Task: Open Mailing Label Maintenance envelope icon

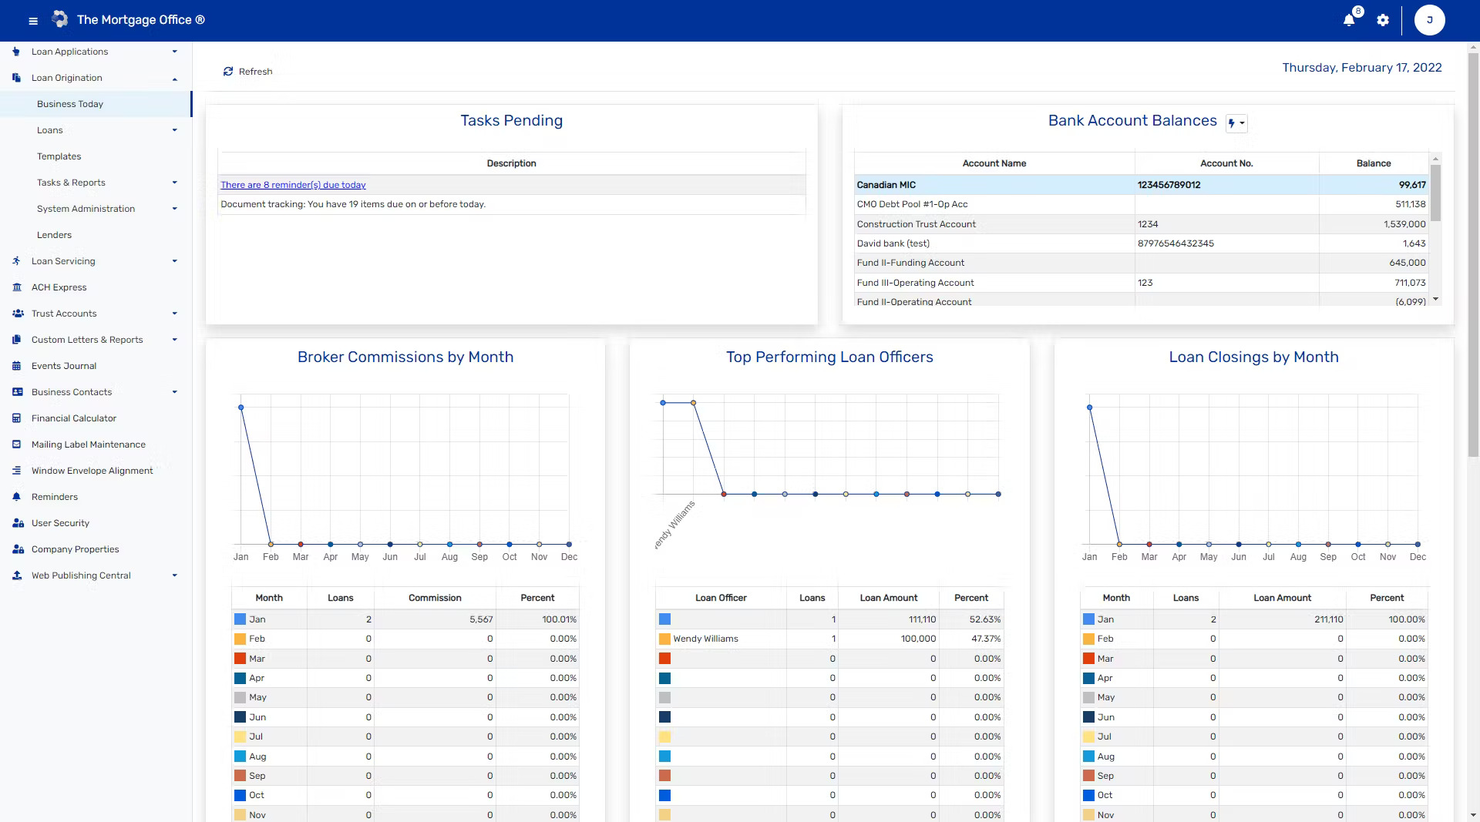Action: coord(17,444)
